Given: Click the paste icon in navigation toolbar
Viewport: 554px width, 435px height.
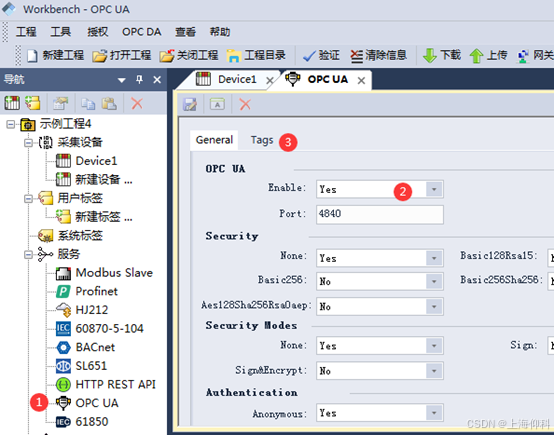Looking at the screenshot, I should 109,104.
